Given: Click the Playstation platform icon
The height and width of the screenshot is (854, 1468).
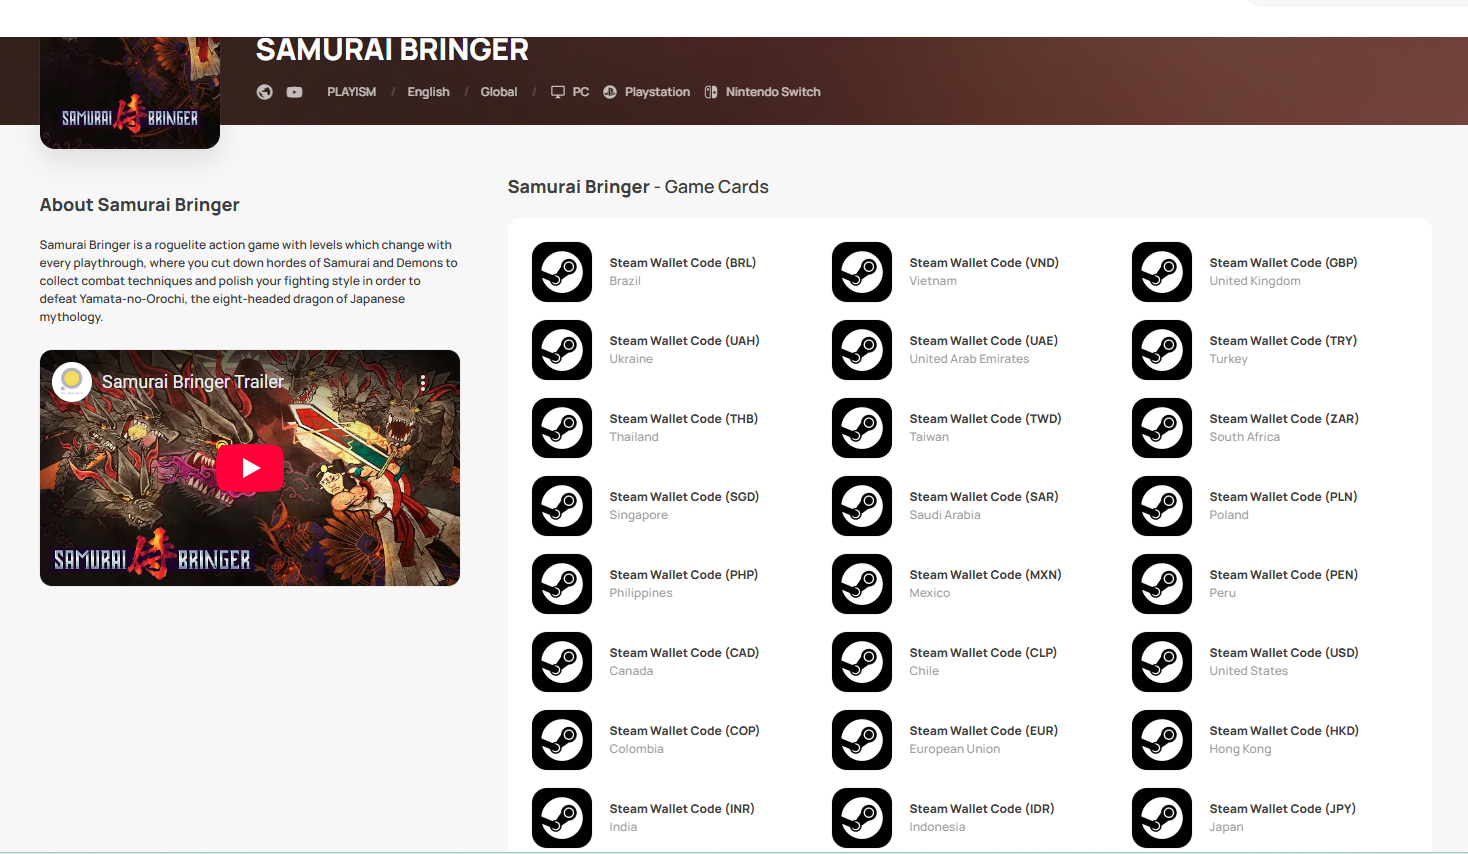Looking at the screenshot, I should click(610, 92).
